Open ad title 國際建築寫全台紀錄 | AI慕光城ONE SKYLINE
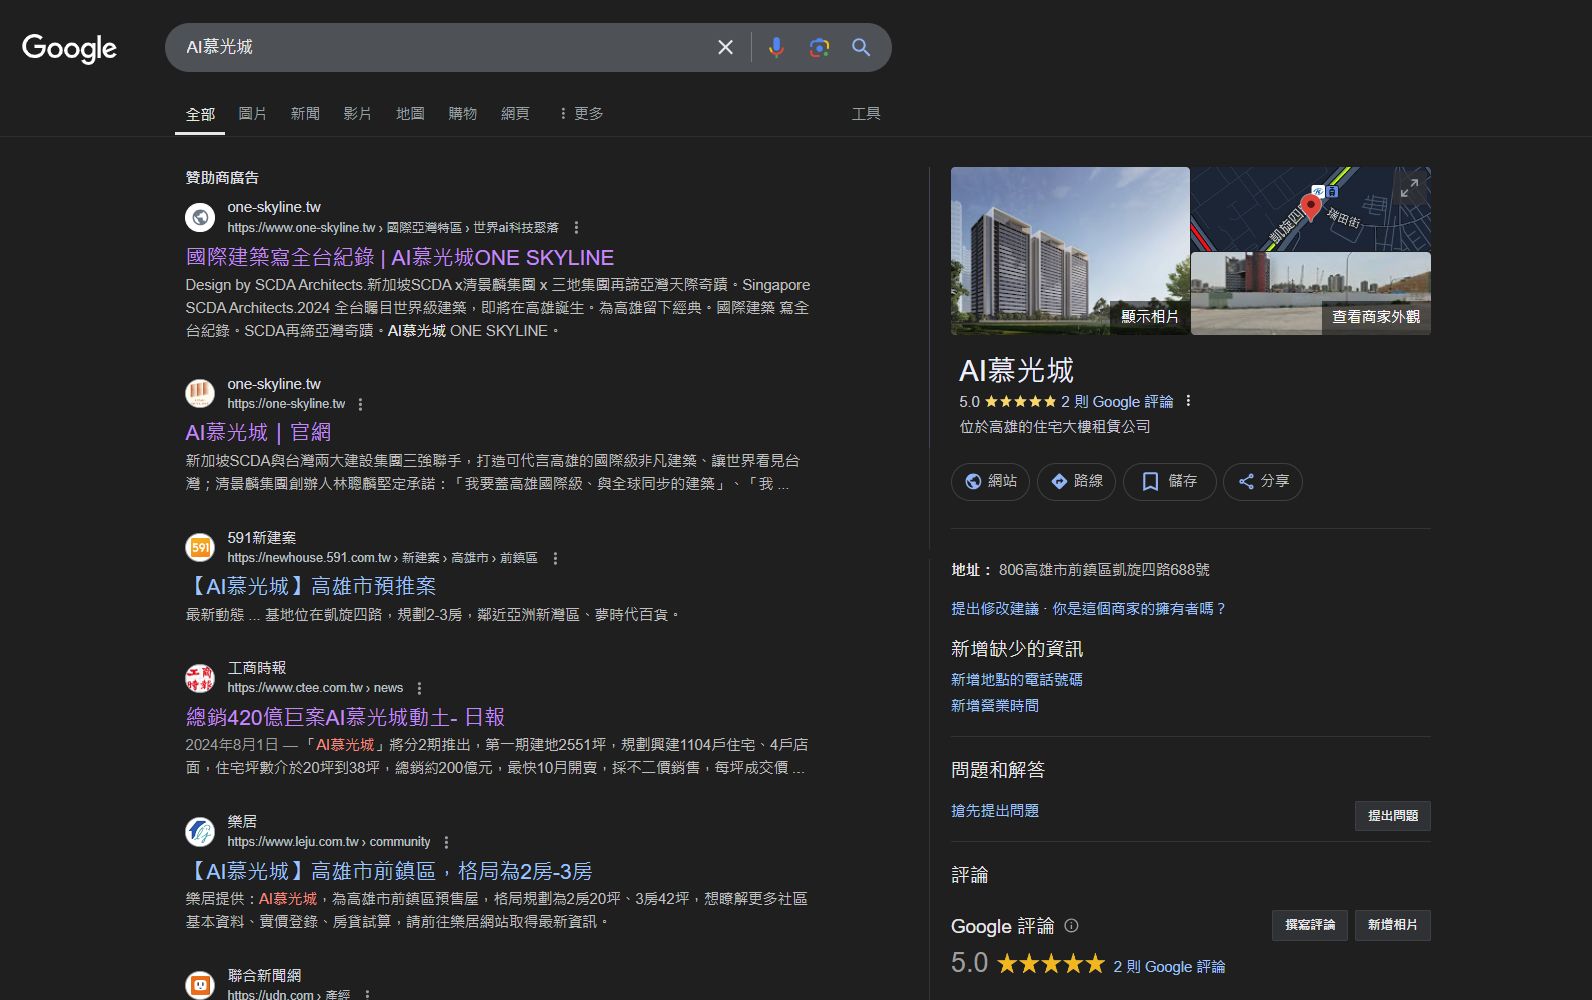 tap(400, 257)
